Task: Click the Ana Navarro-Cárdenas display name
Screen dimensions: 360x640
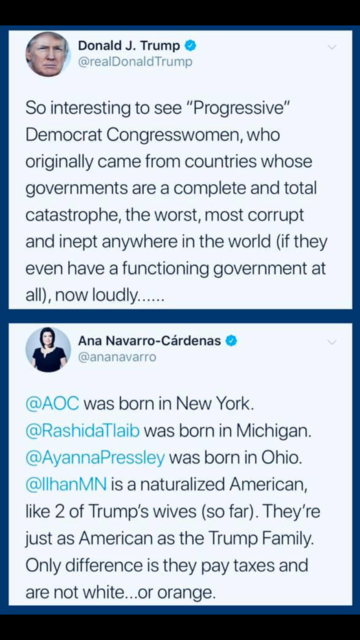Action: click(150, 340)
